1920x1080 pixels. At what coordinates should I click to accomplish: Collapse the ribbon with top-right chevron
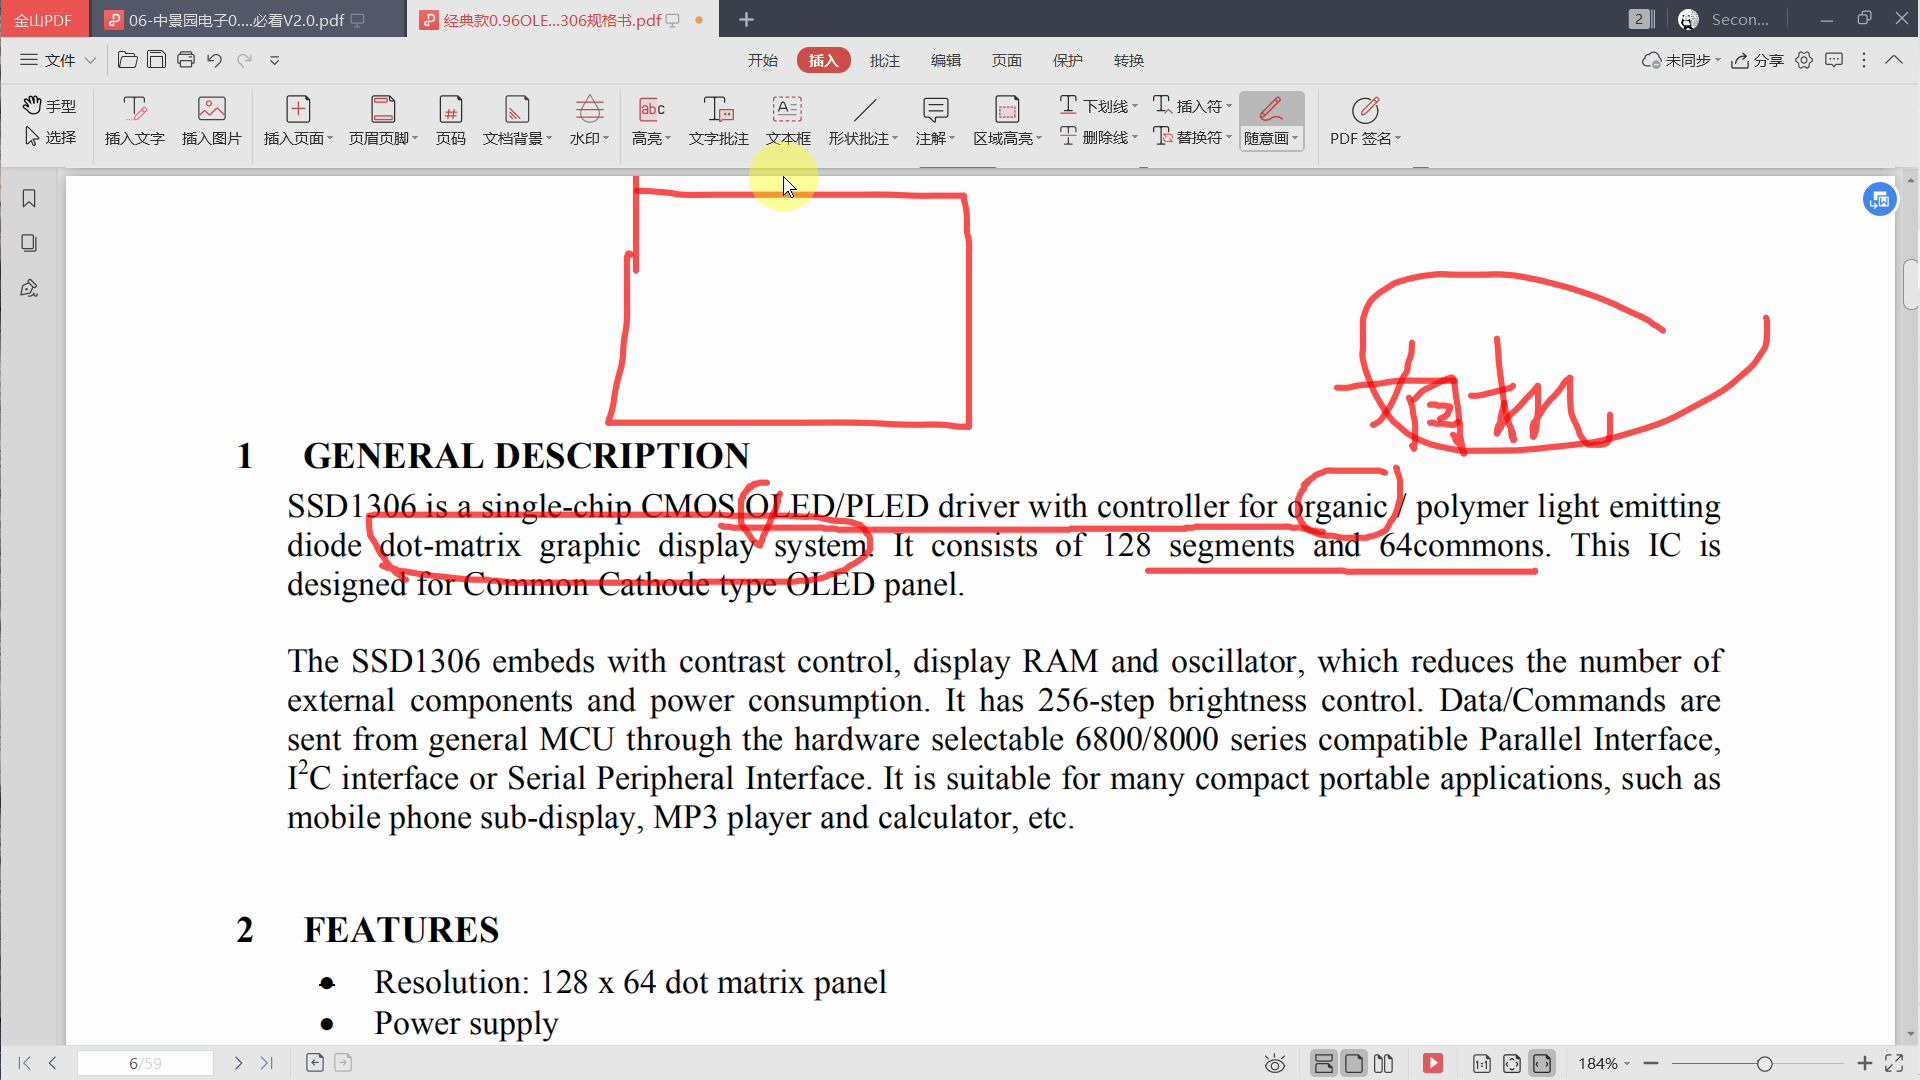[1894, 60]
